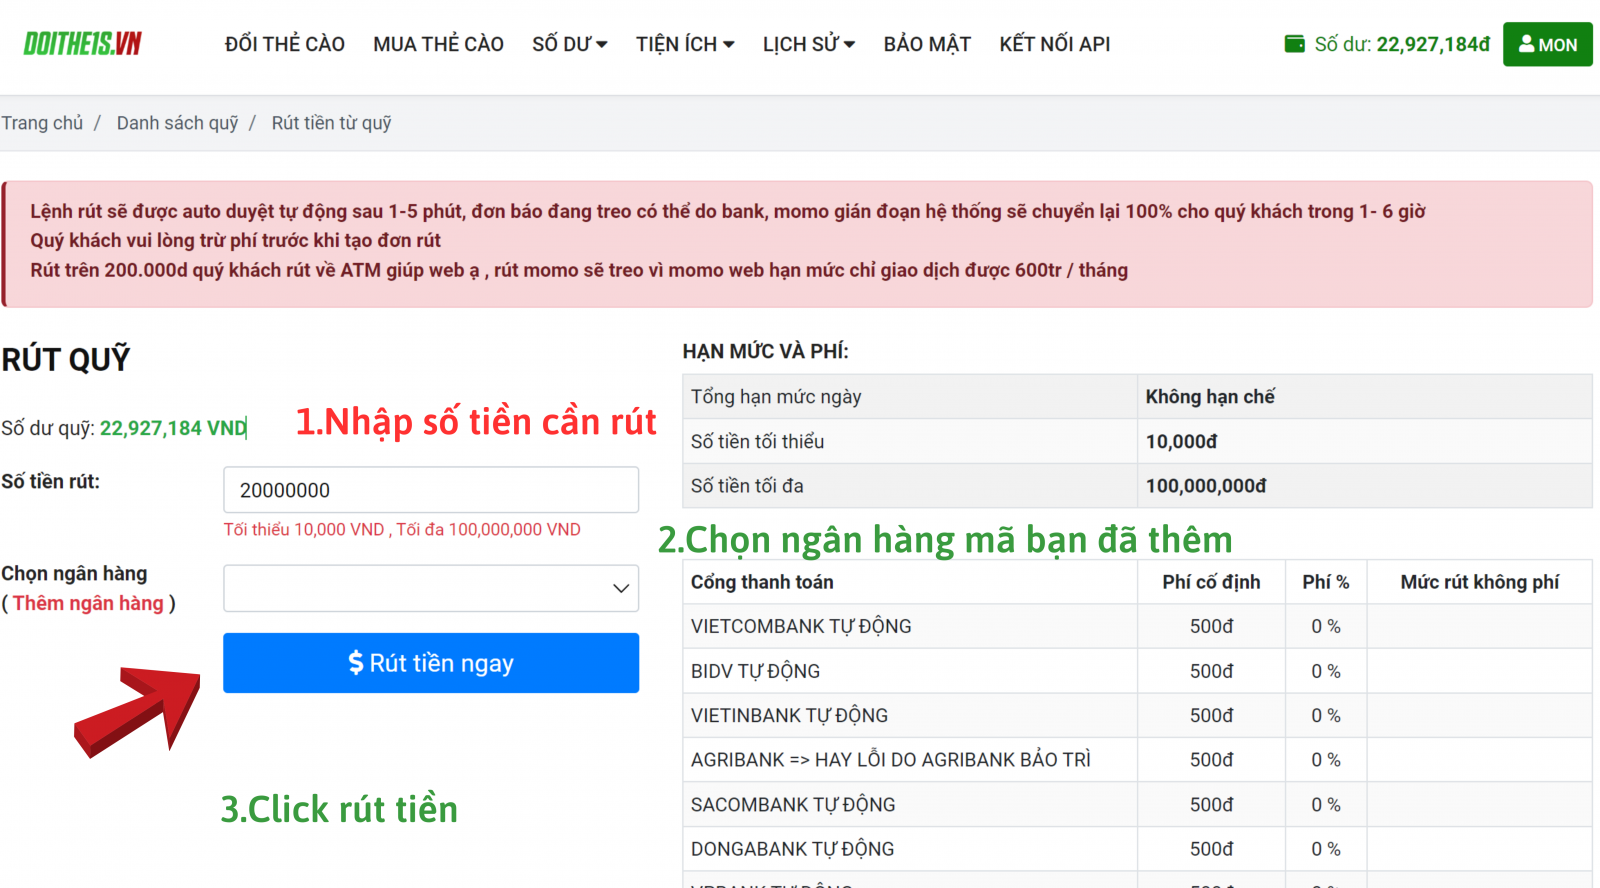Click the Thêm ngân hàng link
The image size is (1600, 888).
tap(88, 603)
